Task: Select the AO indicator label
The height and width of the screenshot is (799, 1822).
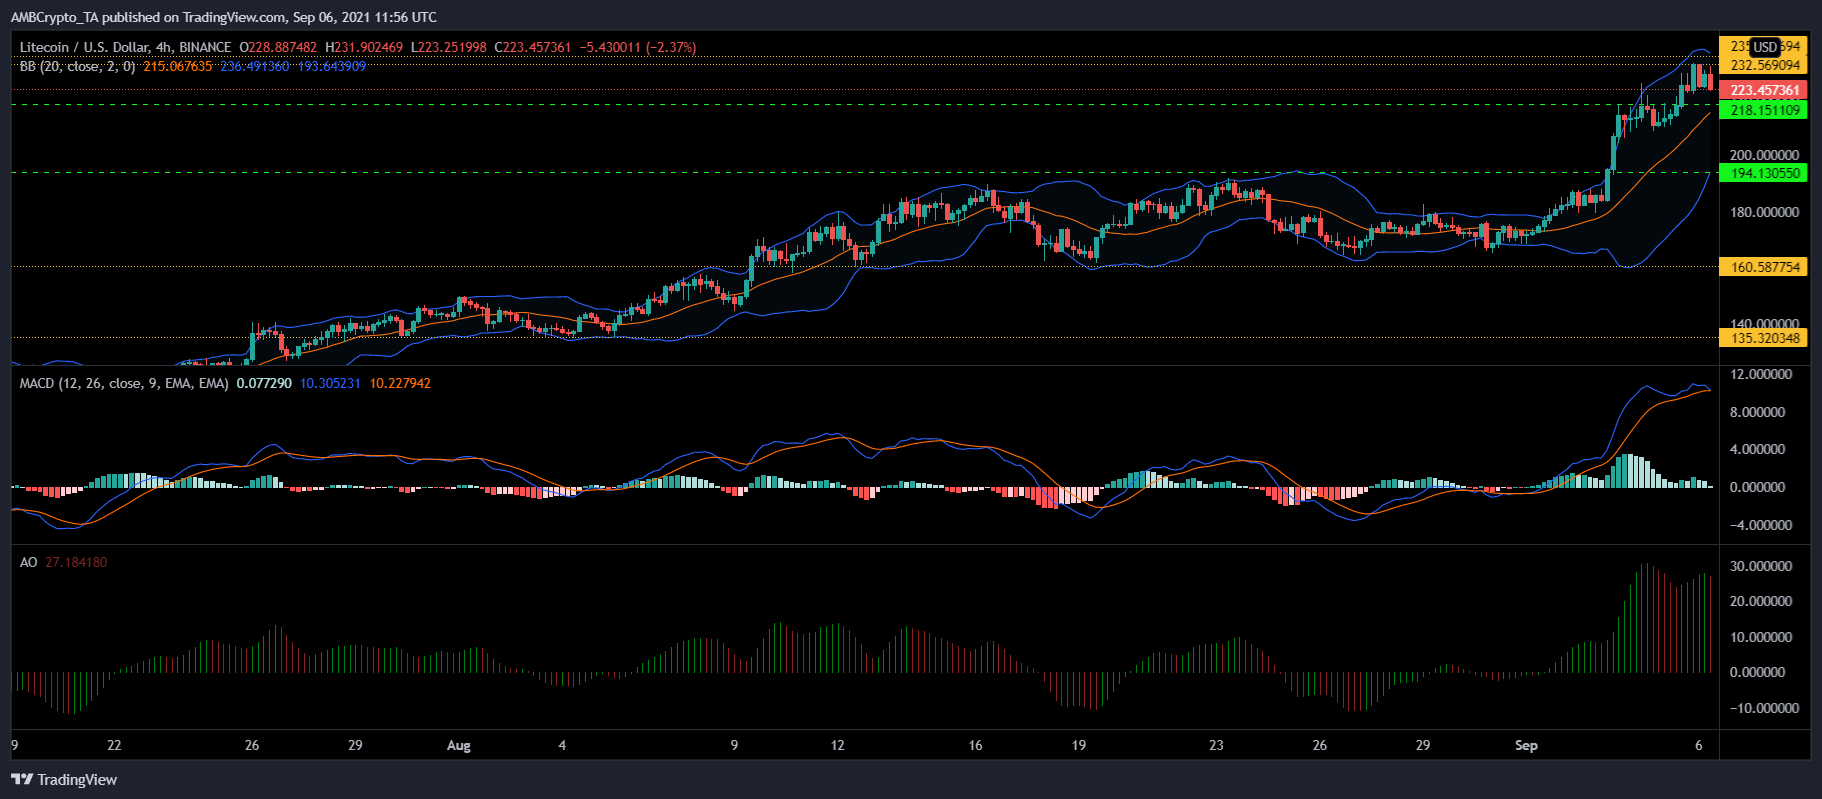Action: click(x=29, y=562)
